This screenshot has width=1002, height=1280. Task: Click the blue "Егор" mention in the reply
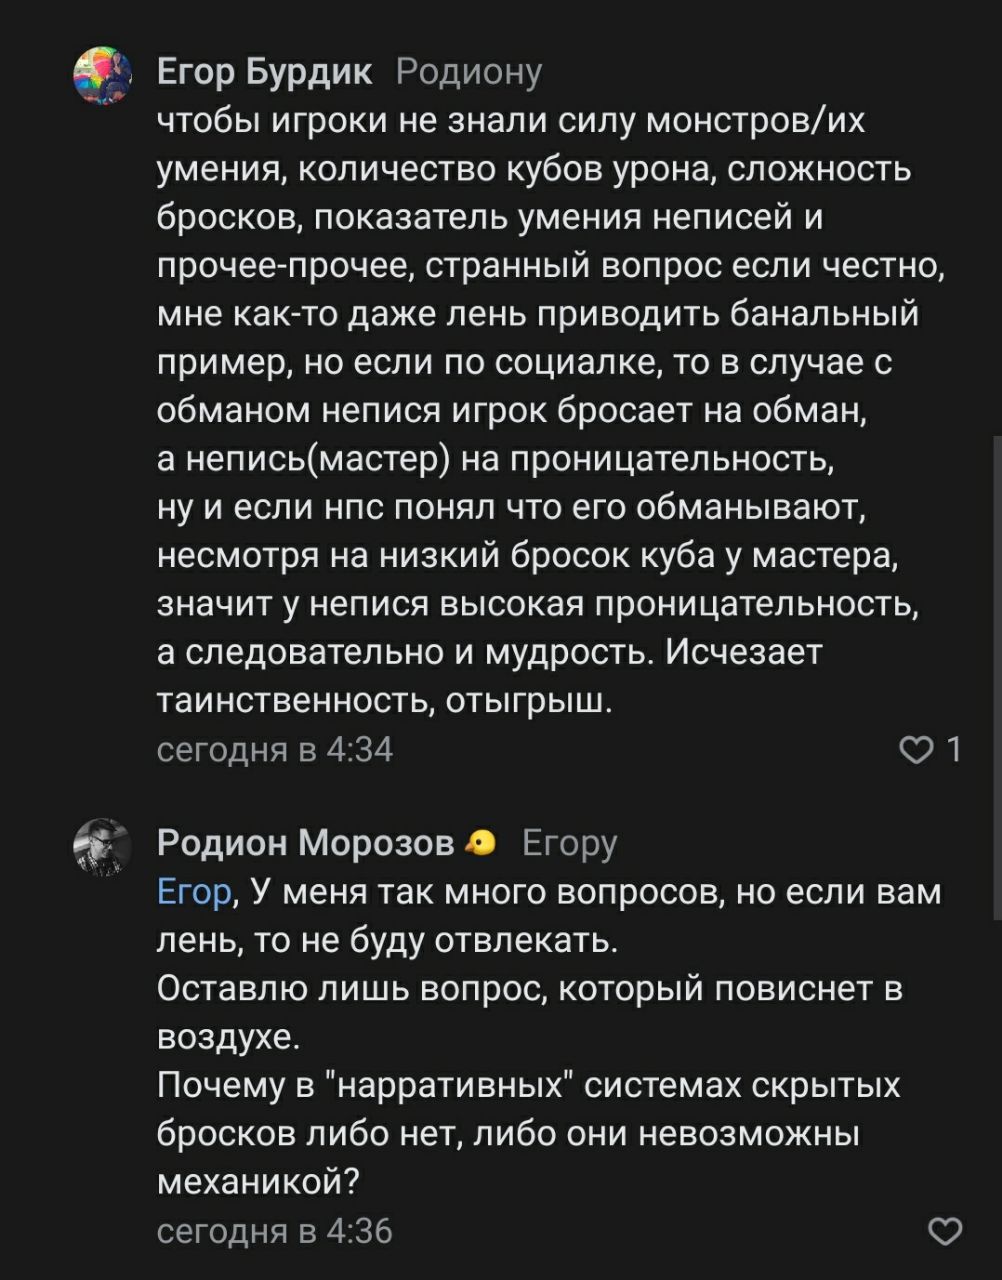click(194, 892)
